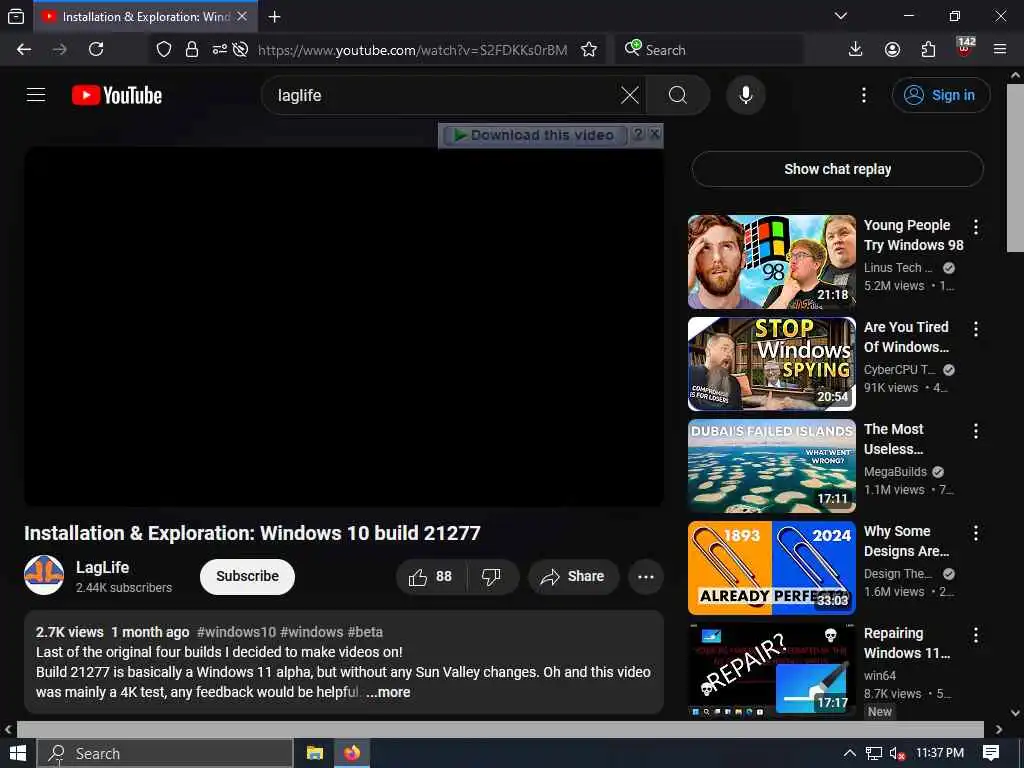Select the Installation & Exploration tab
Screen dimensions: 1024x768
[x=145, y=17]
